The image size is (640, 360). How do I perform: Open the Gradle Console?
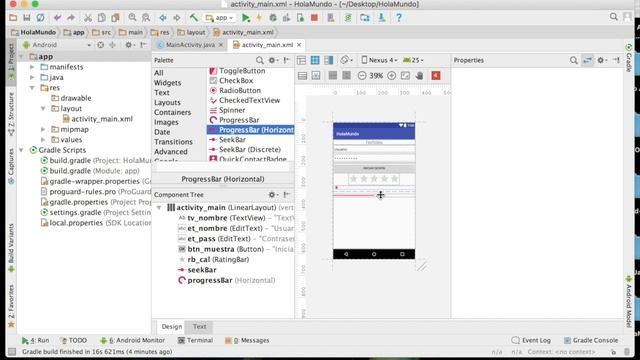[x=591, y=340]
